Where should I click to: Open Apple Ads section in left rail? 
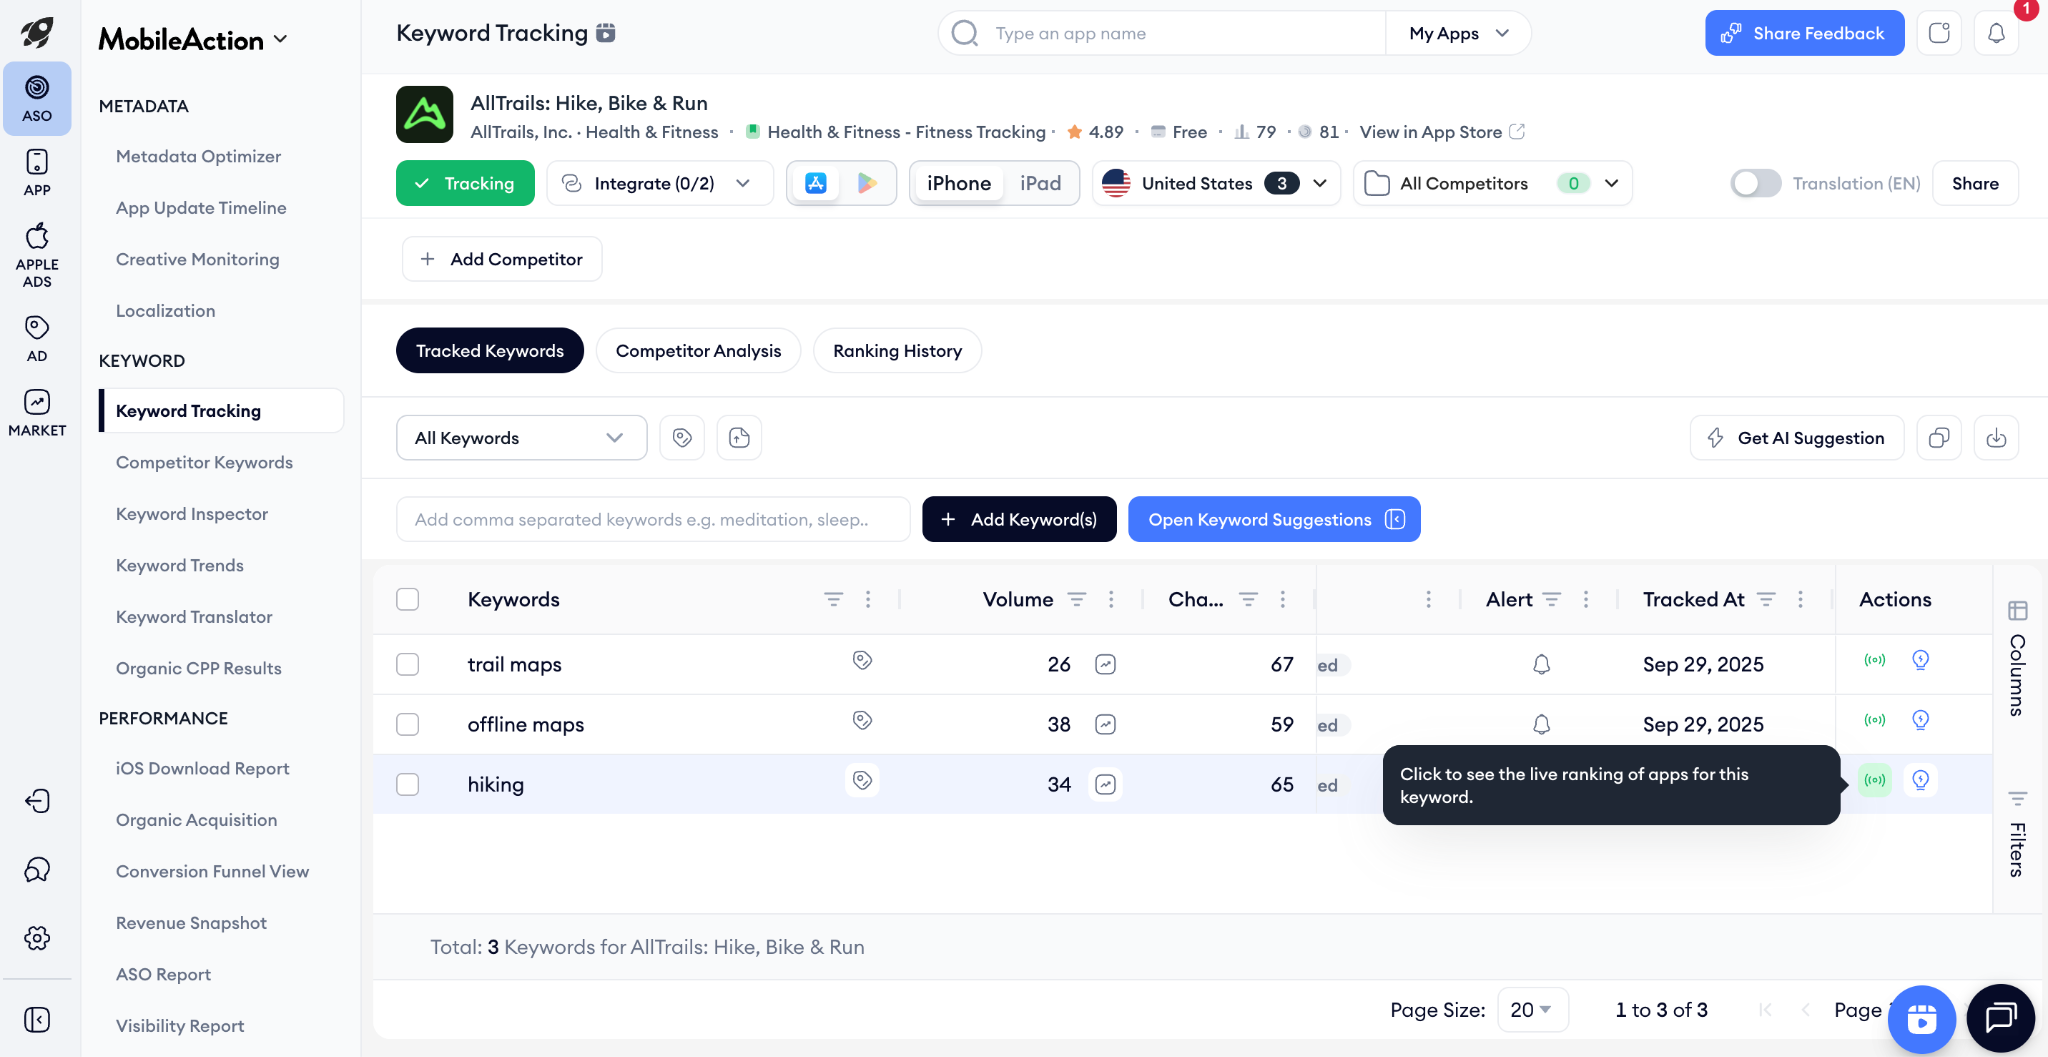pyautogui.click(x=37, y=255)
